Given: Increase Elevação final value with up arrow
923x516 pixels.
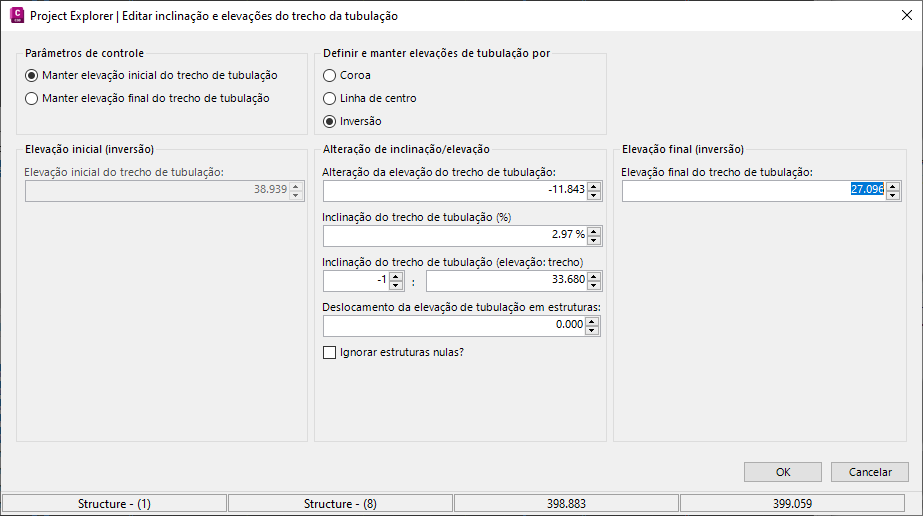Looking at the screenshot, I should point(893,186).
